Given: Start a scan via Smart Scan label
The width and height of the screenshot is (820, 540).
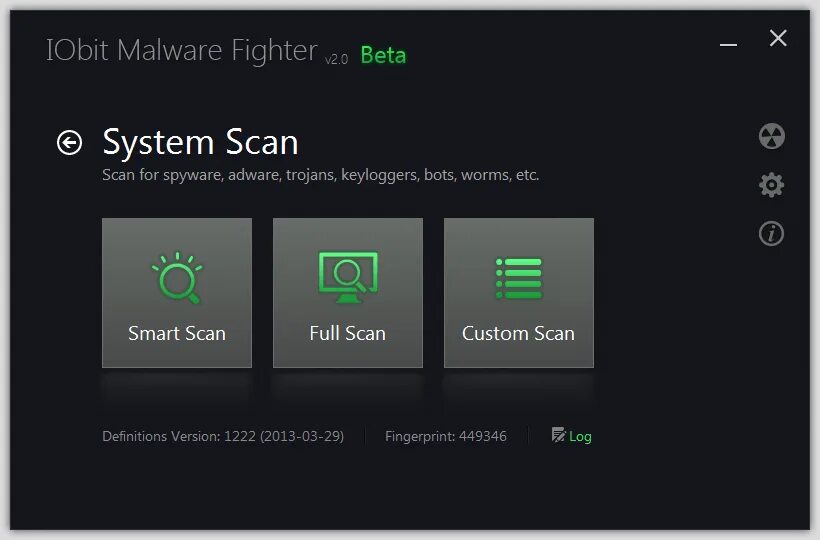Looking at the screenshot, I should tap(177, 333).
